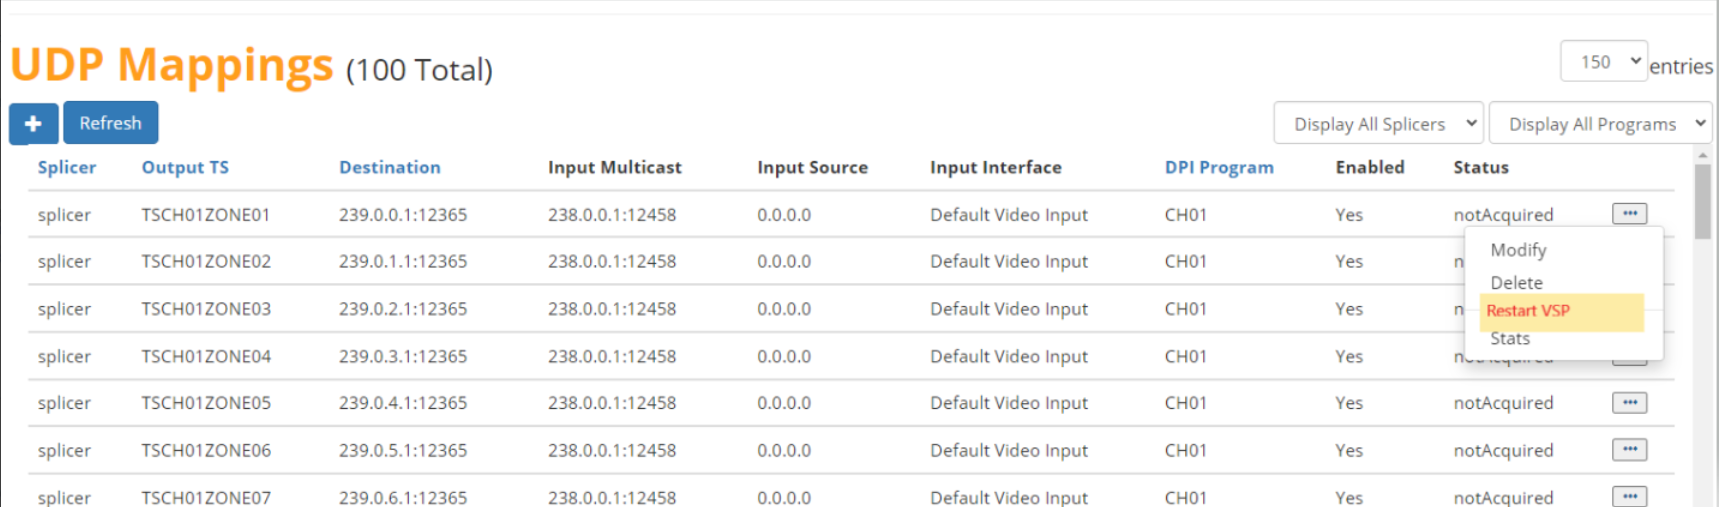Open the 150 entries count dropdown
The width and height of the screenshot is (1719, 507).
pos(1603,62)
